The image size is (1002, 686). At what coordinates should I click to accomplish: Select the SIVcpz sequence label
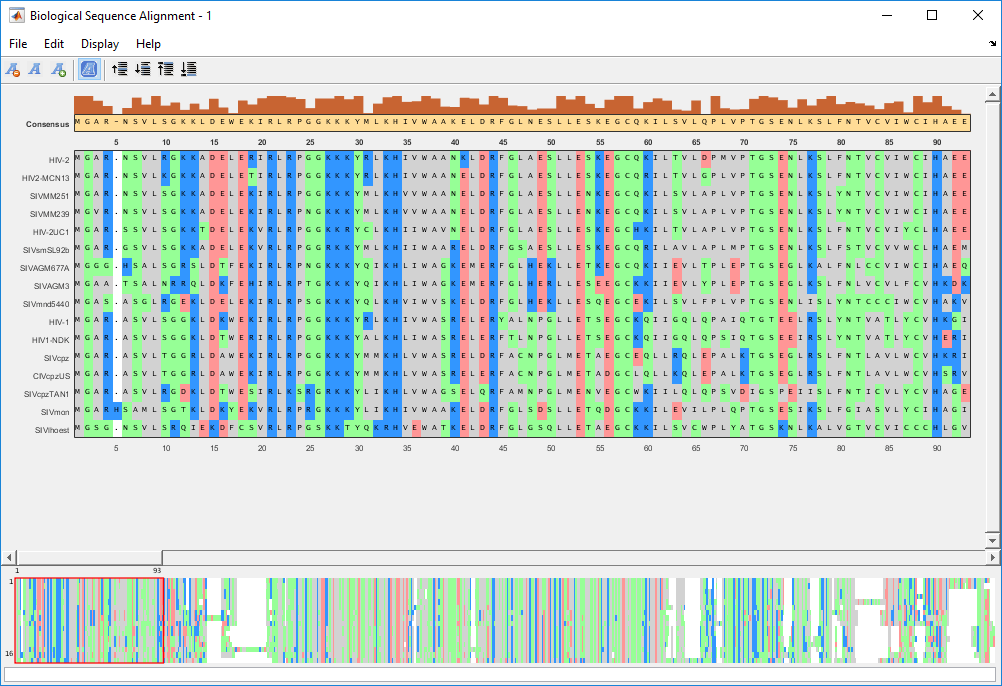tap(56, 358)
